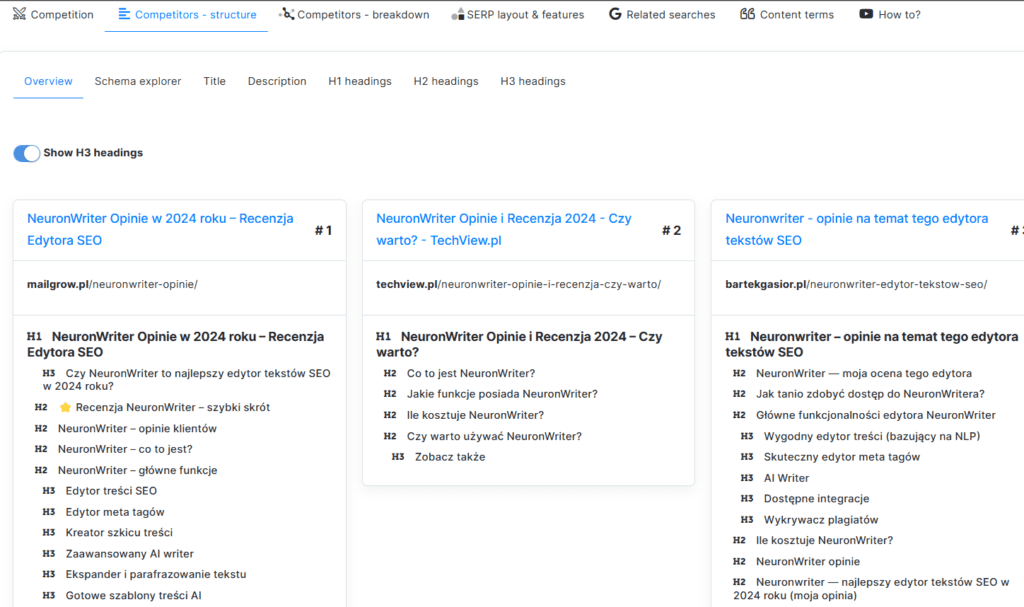
Task: Click the Google Related searches icon
Action: point(615,15)
